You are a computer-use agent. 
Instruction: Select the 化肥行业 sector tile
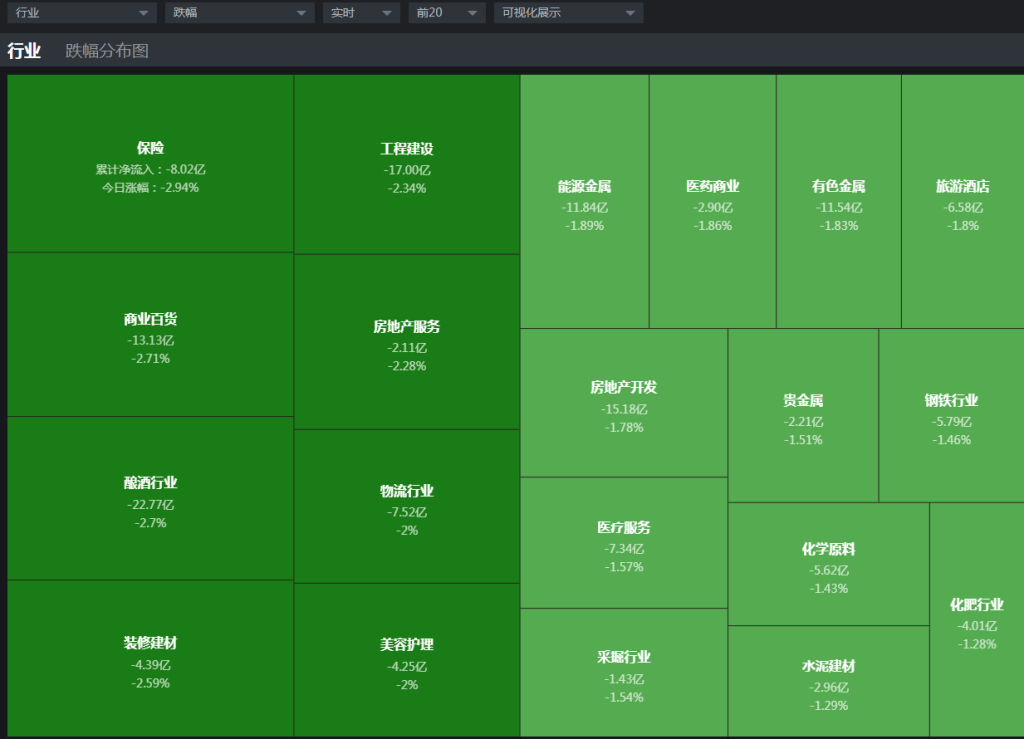point(976,620)
